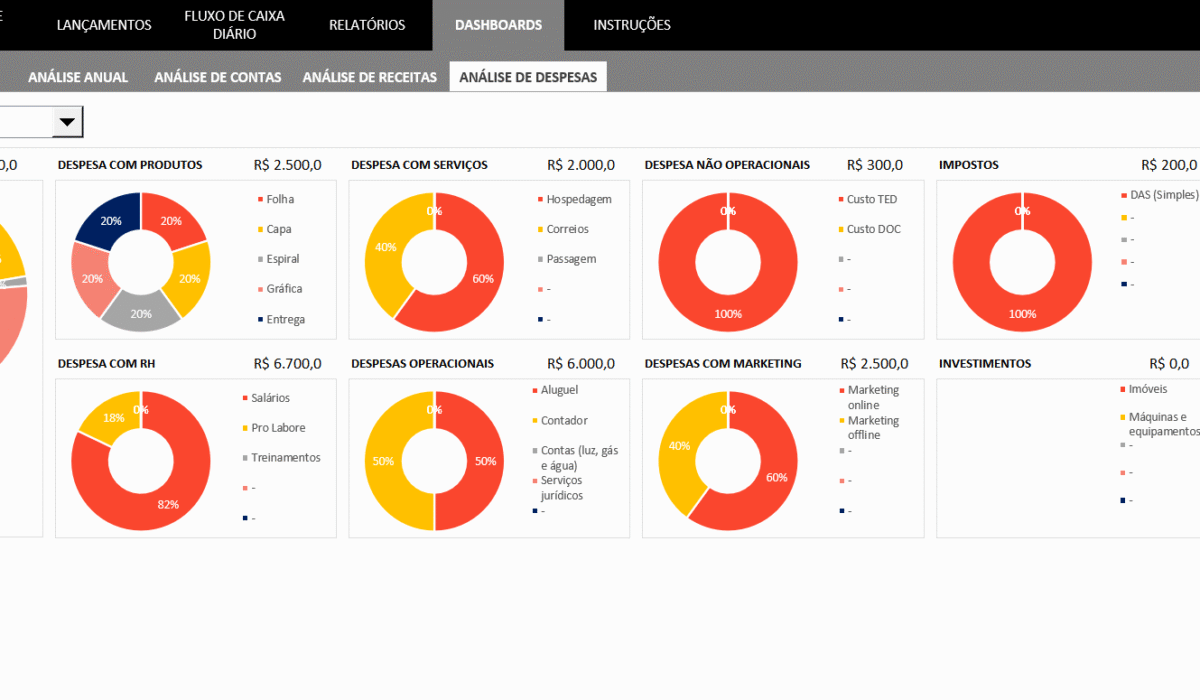Click the yellow Contador 50% slice

click(x=384, y=460)
